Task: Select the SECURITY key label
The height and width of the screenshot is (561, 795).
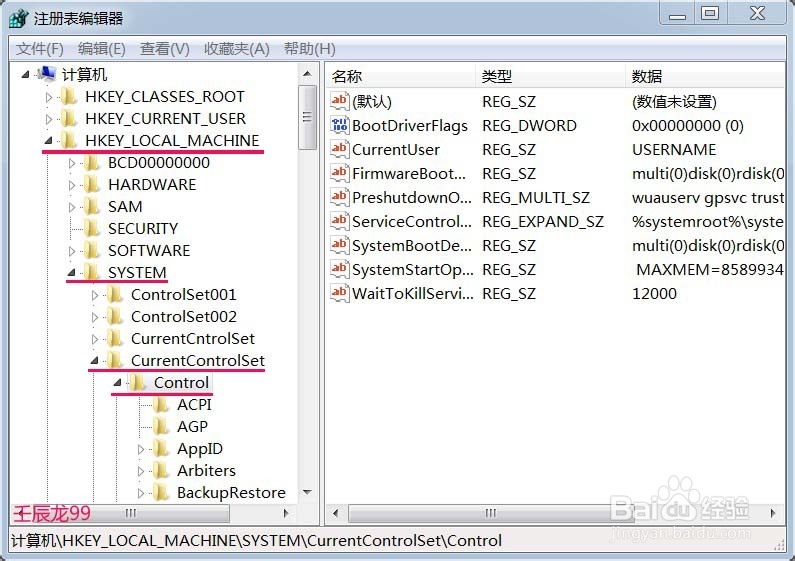Action: pyautogui.click(x=143, y=229)
